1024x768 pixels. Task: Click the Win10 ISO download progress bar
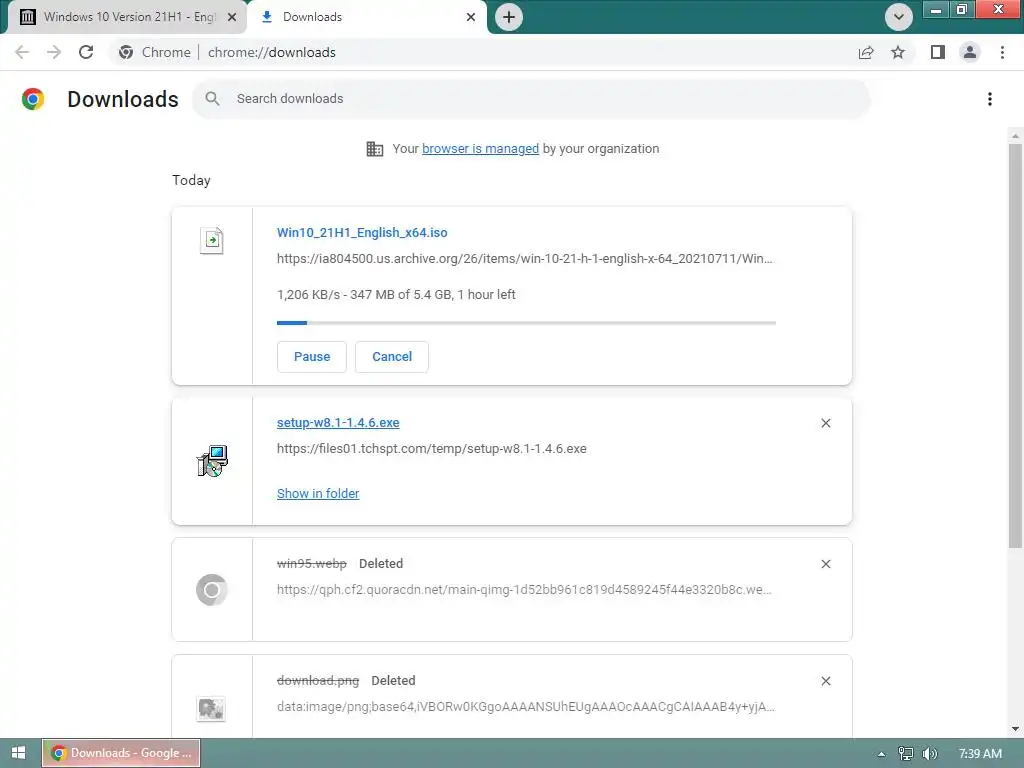pos(526,323)
